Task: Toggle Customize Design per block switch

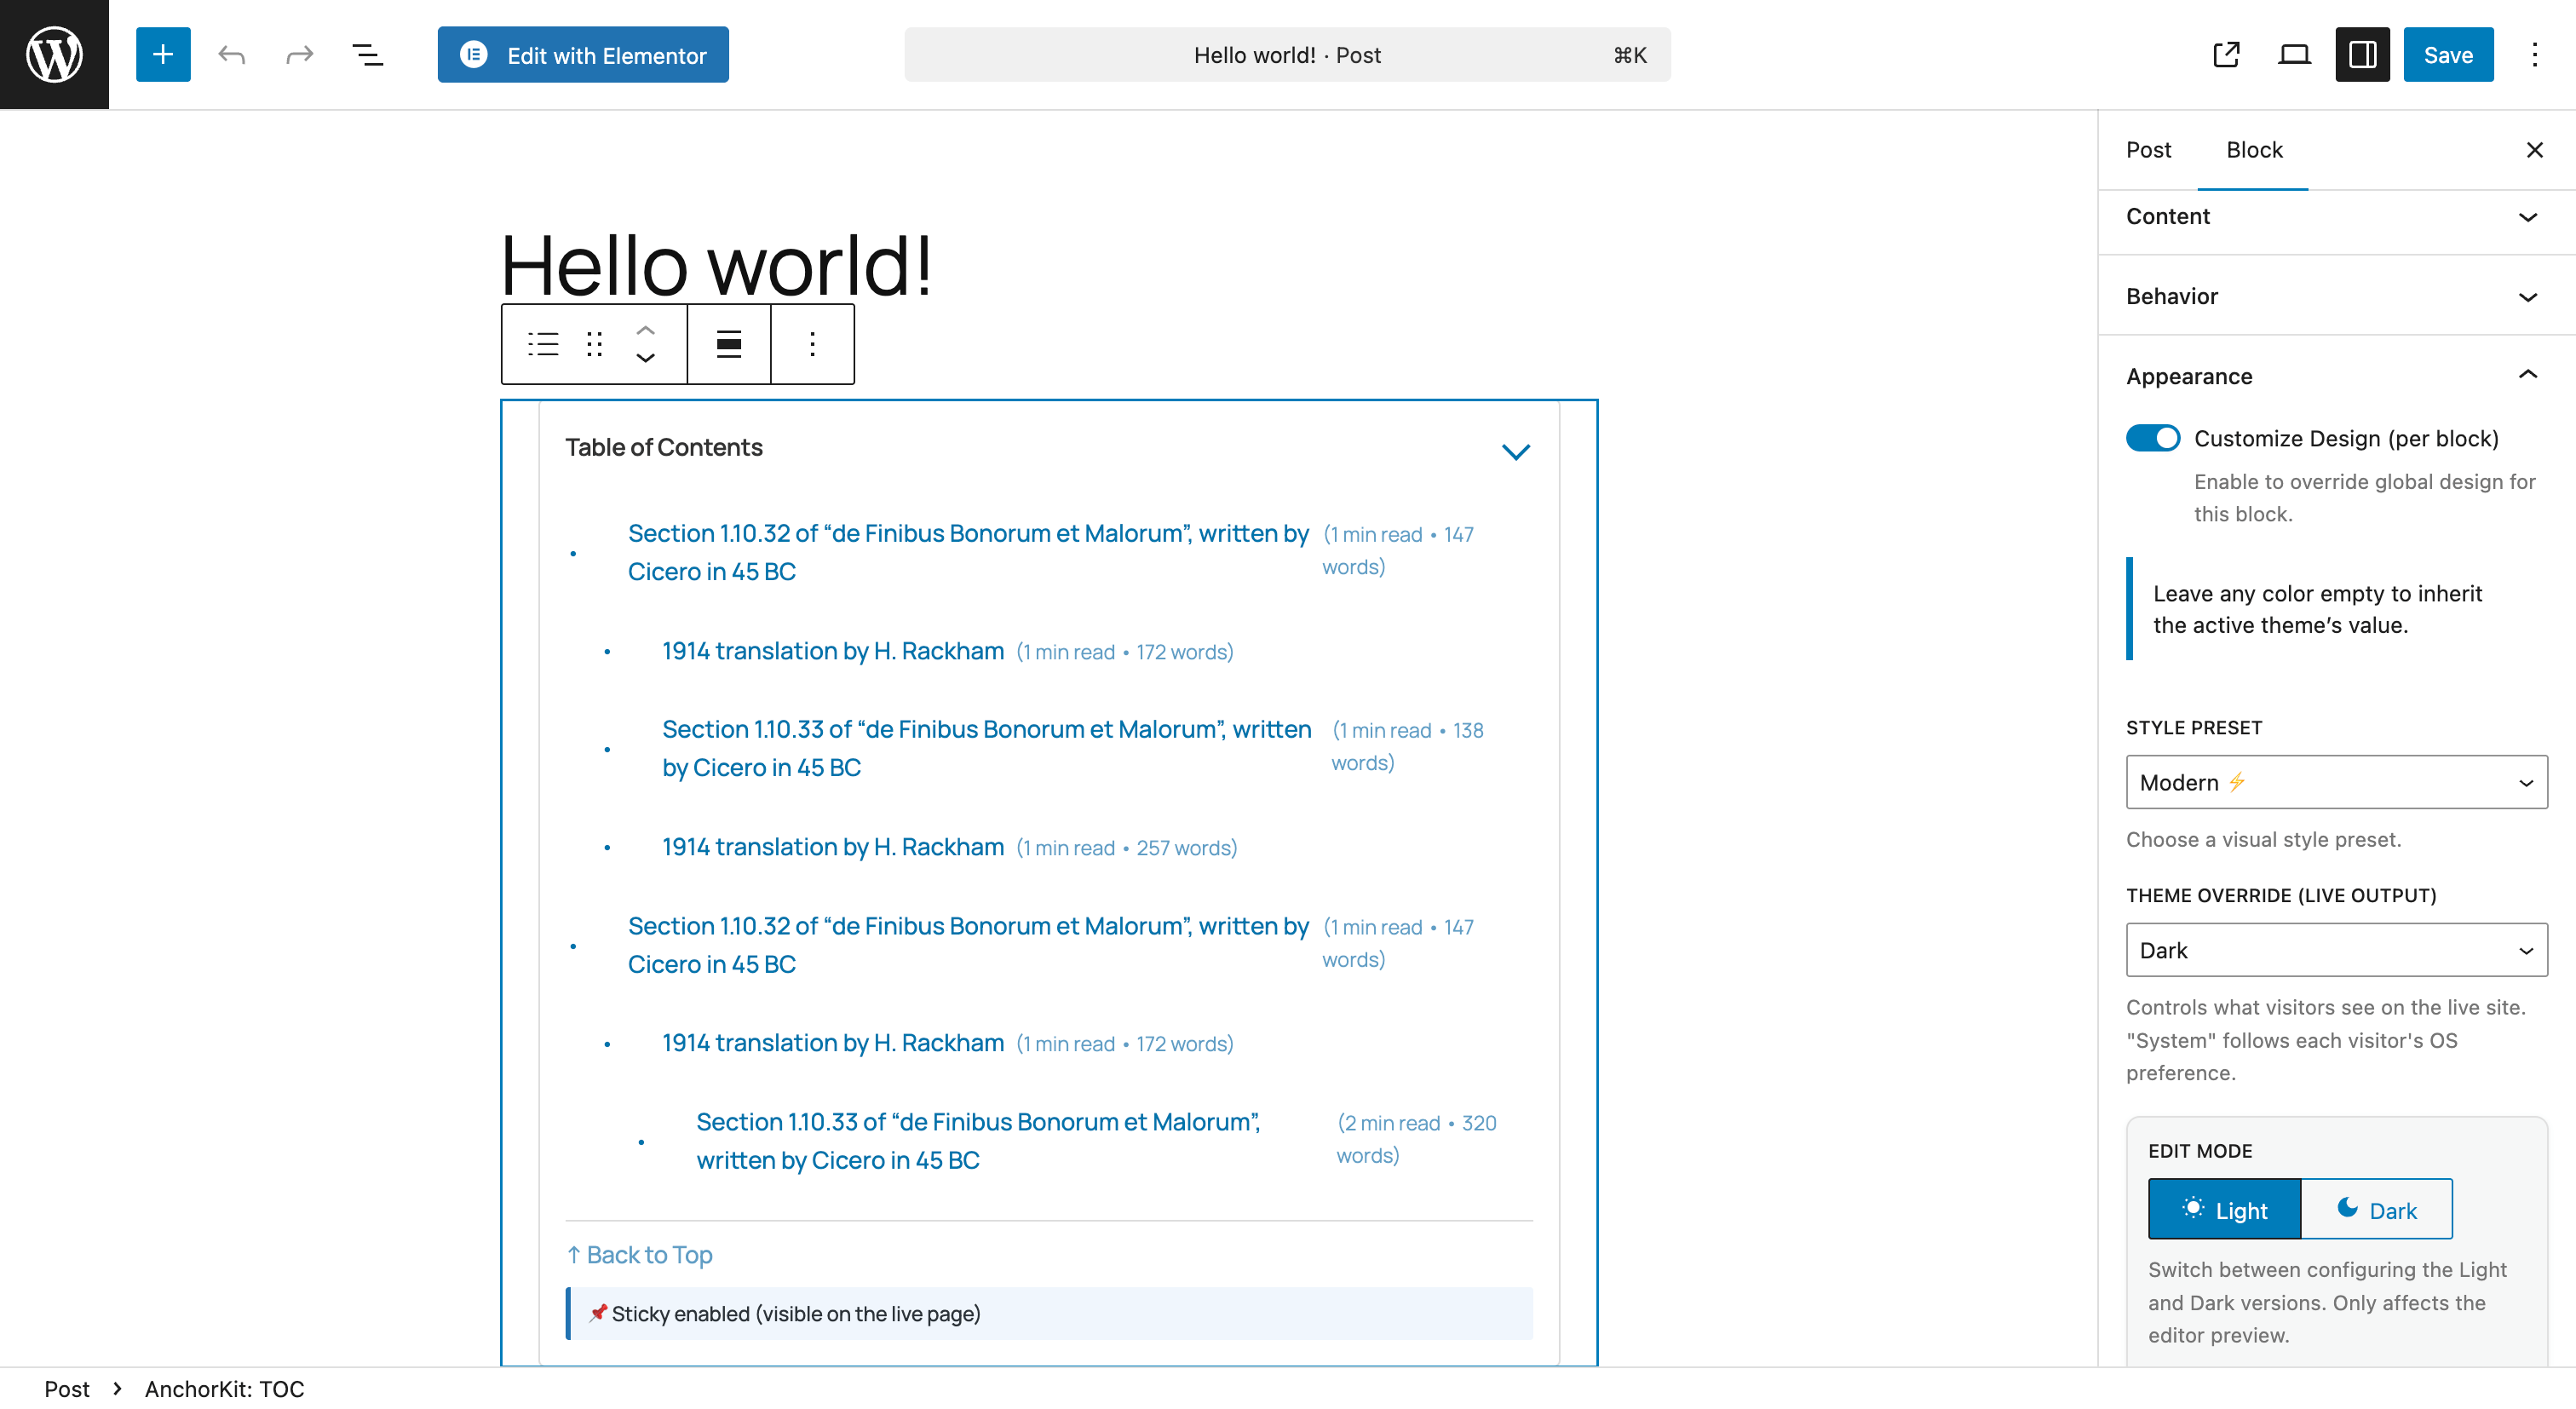Action: tap(2153, 438)
